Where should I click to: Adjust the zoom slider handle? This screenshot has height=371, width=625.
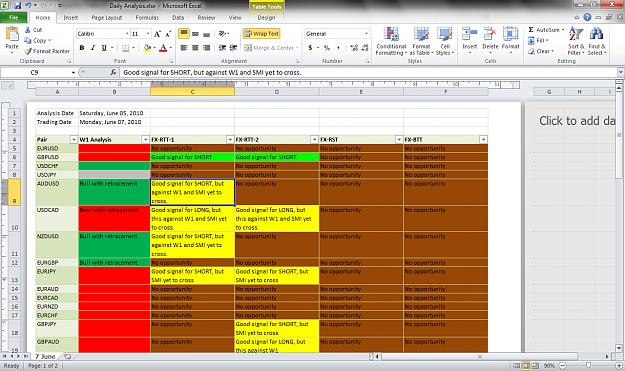pyautogui.click(x=588, y=365)
